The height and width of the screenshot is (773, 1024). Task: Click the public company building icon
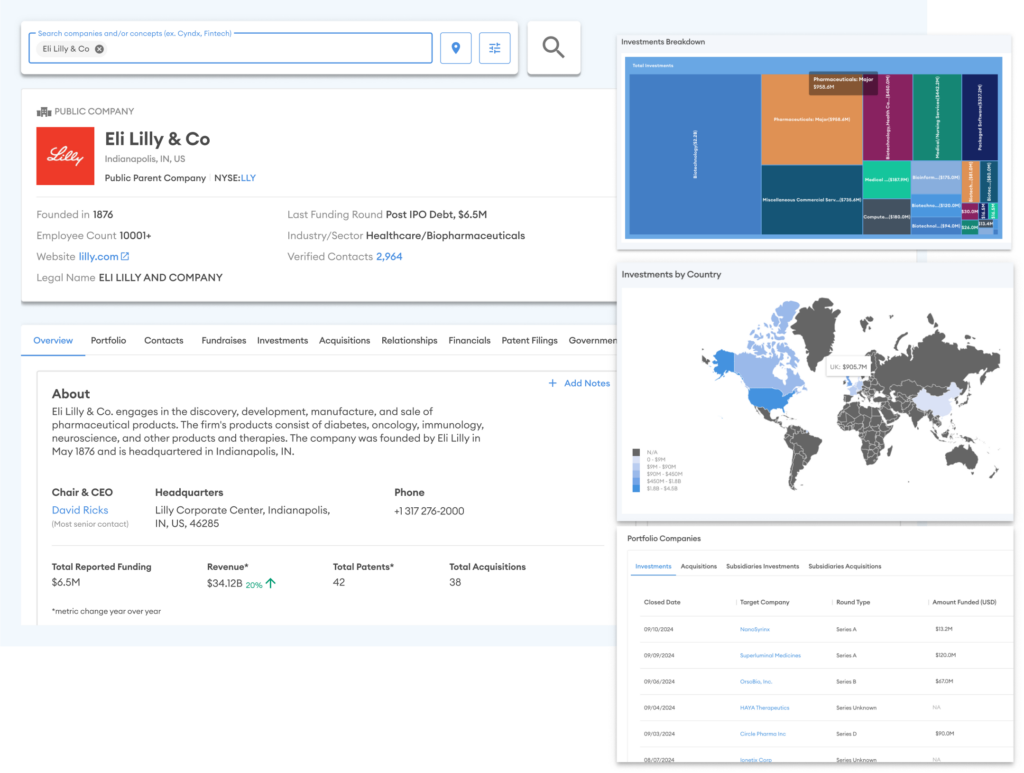pos(44,112)
